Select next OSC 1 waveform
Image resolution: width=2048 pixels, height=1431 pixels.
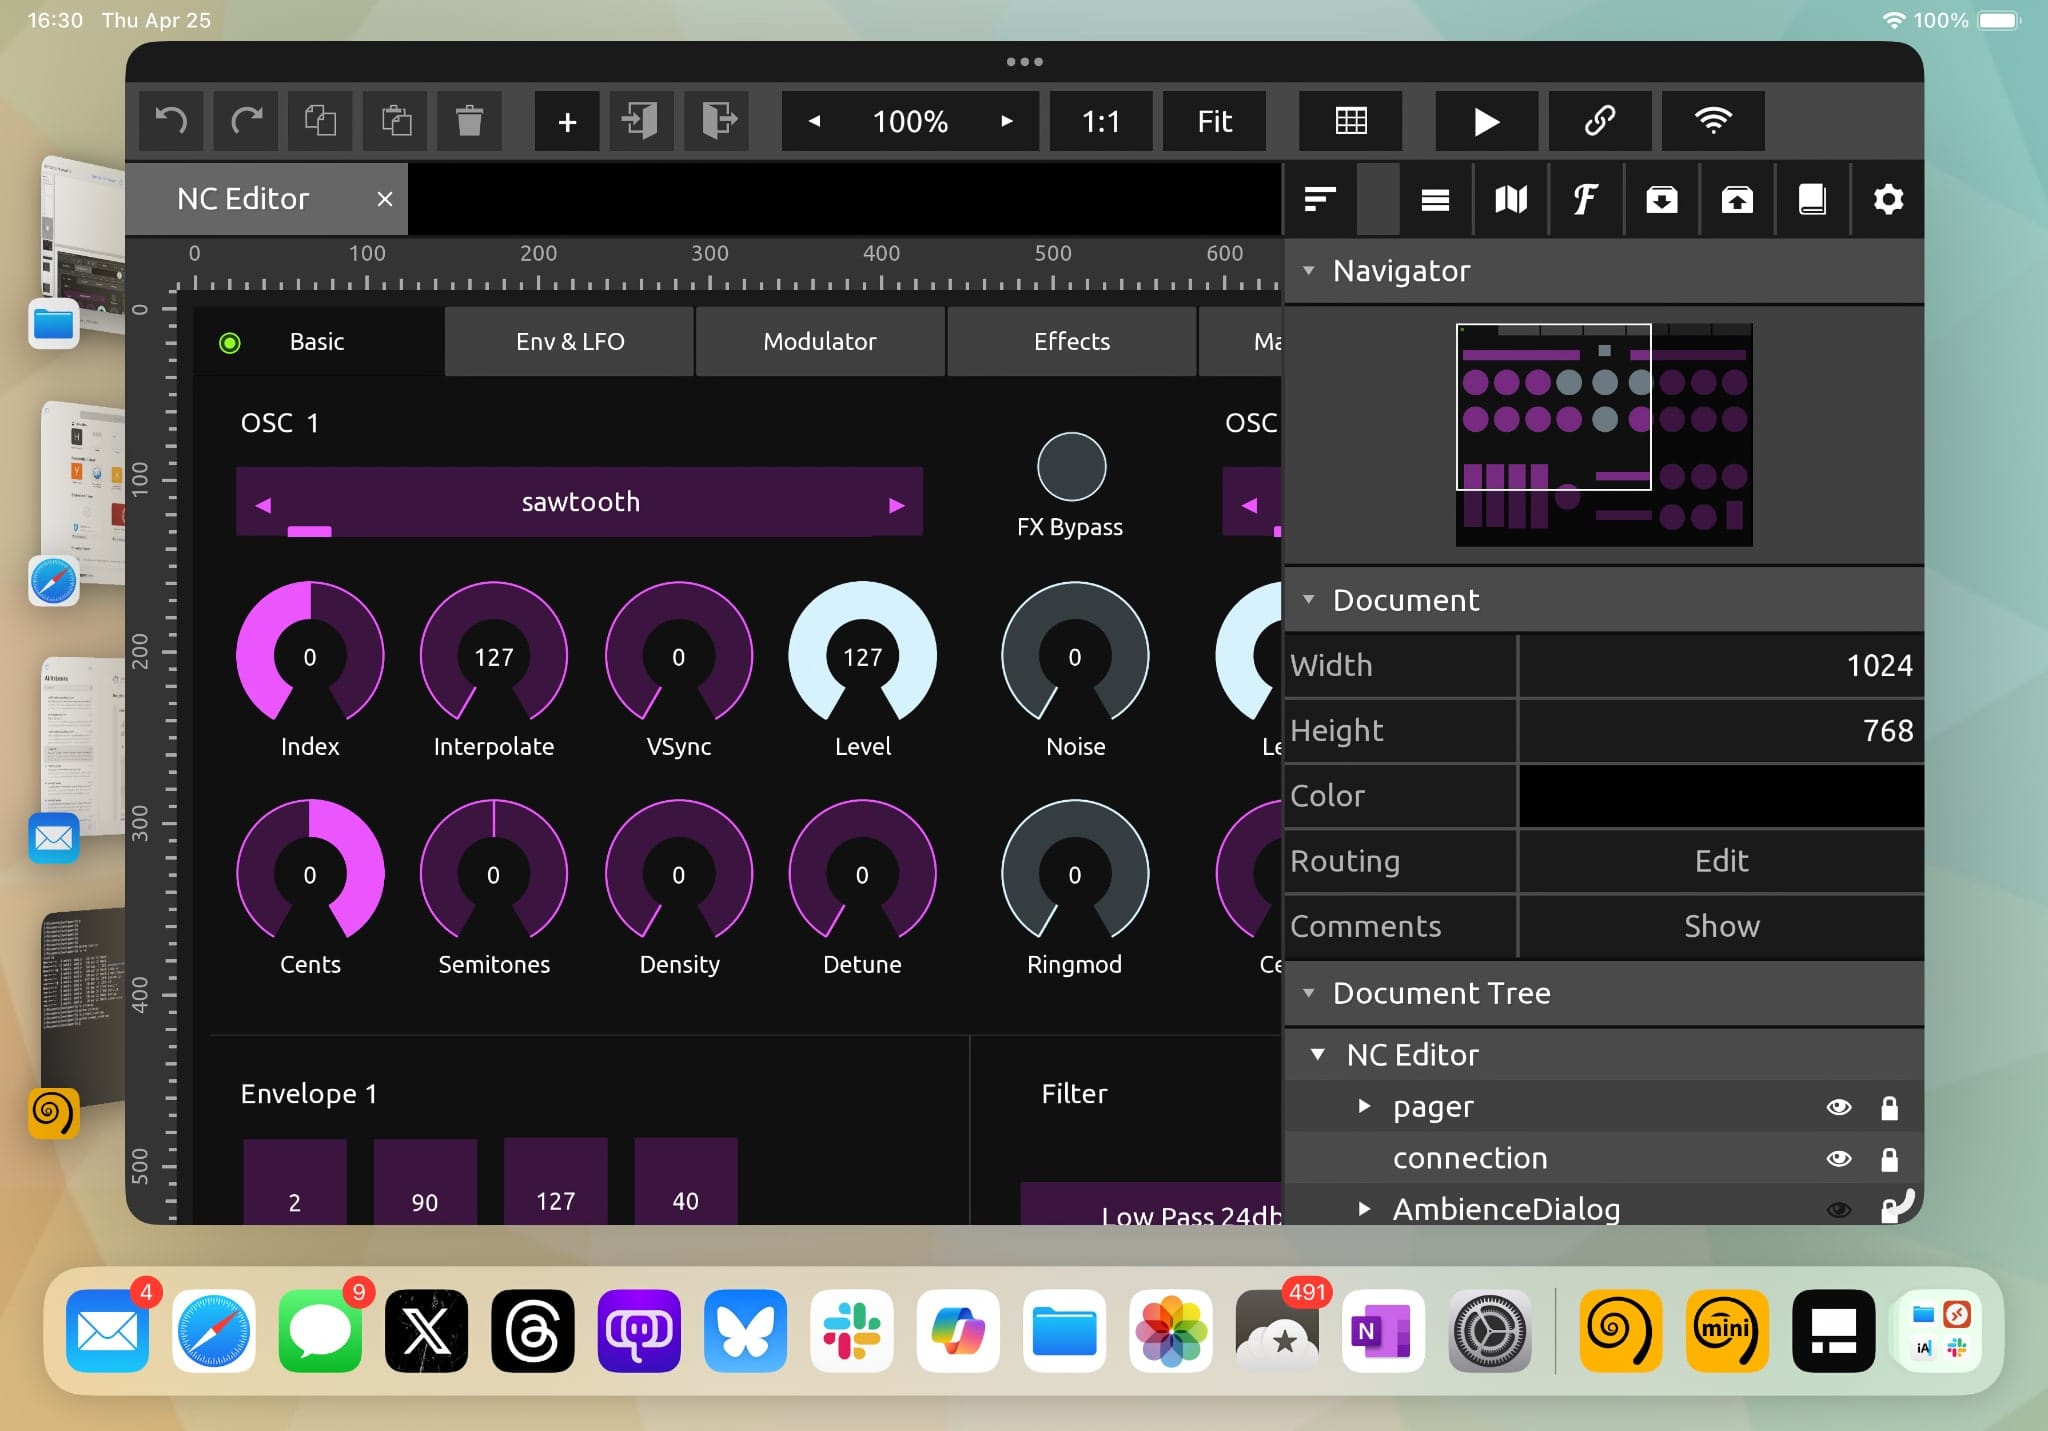tap(897, 505)
